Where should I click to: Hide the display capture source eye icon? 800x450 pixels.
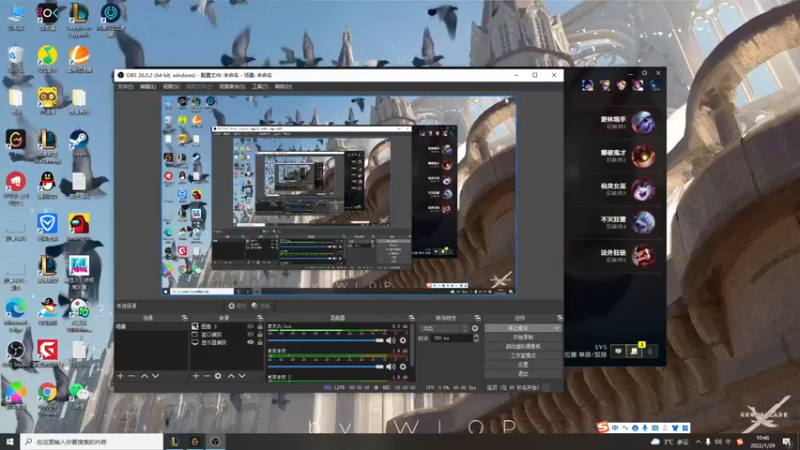coord(250,342)
